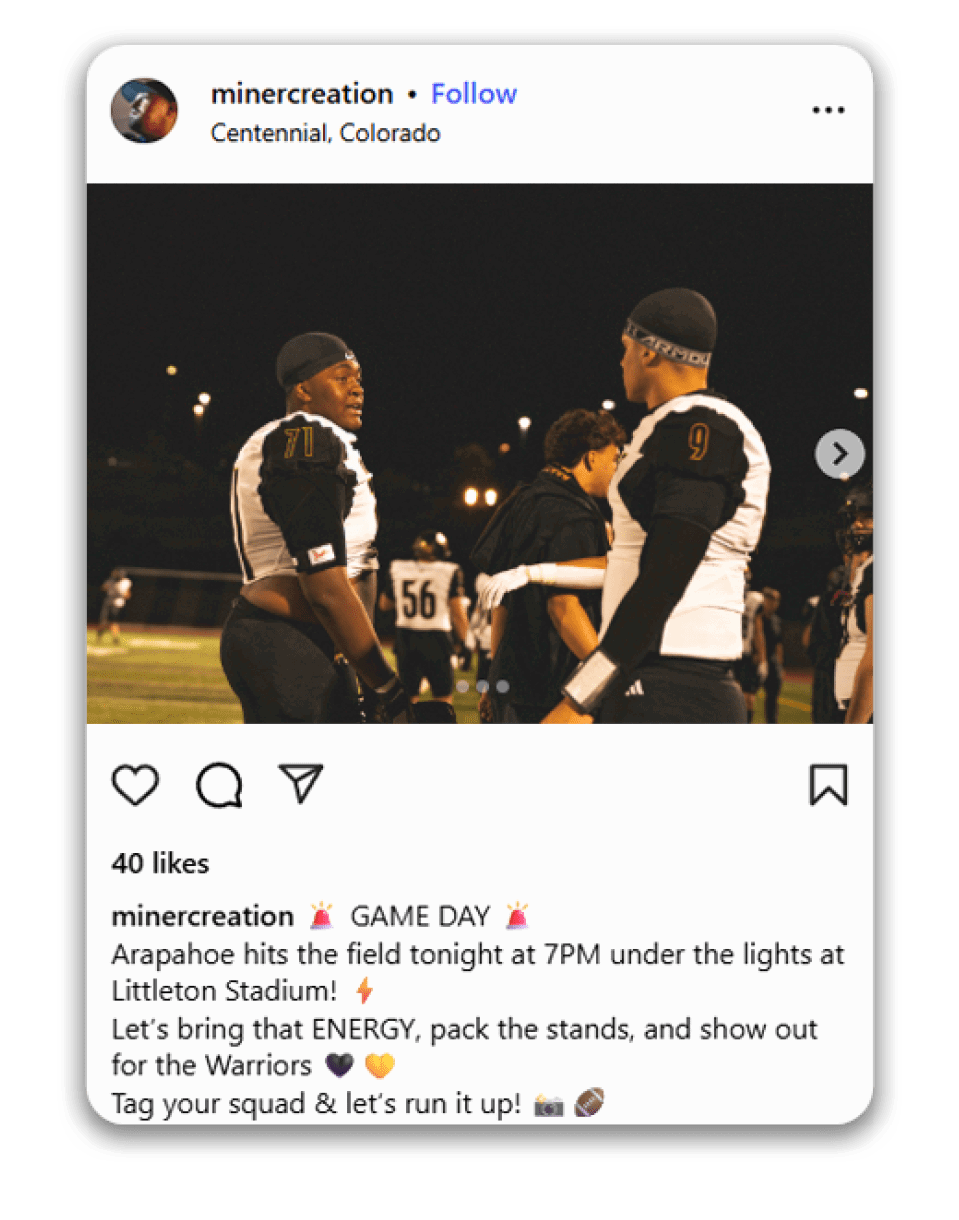Open the minercreation profile picture
Screen dimensions: 959x1220
[x=144, y=111]
